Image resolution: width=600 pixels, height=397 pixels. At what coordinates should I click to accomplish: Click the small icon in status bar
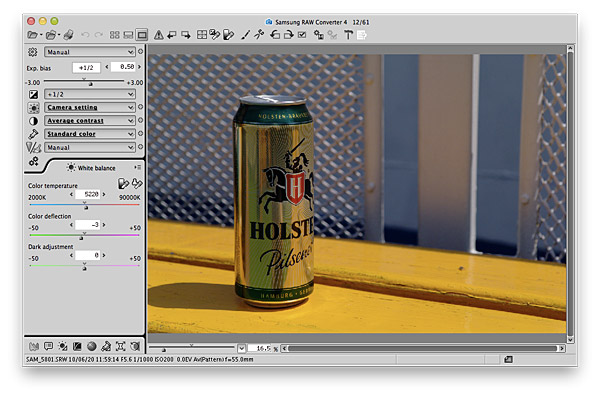tap(508, 359)
